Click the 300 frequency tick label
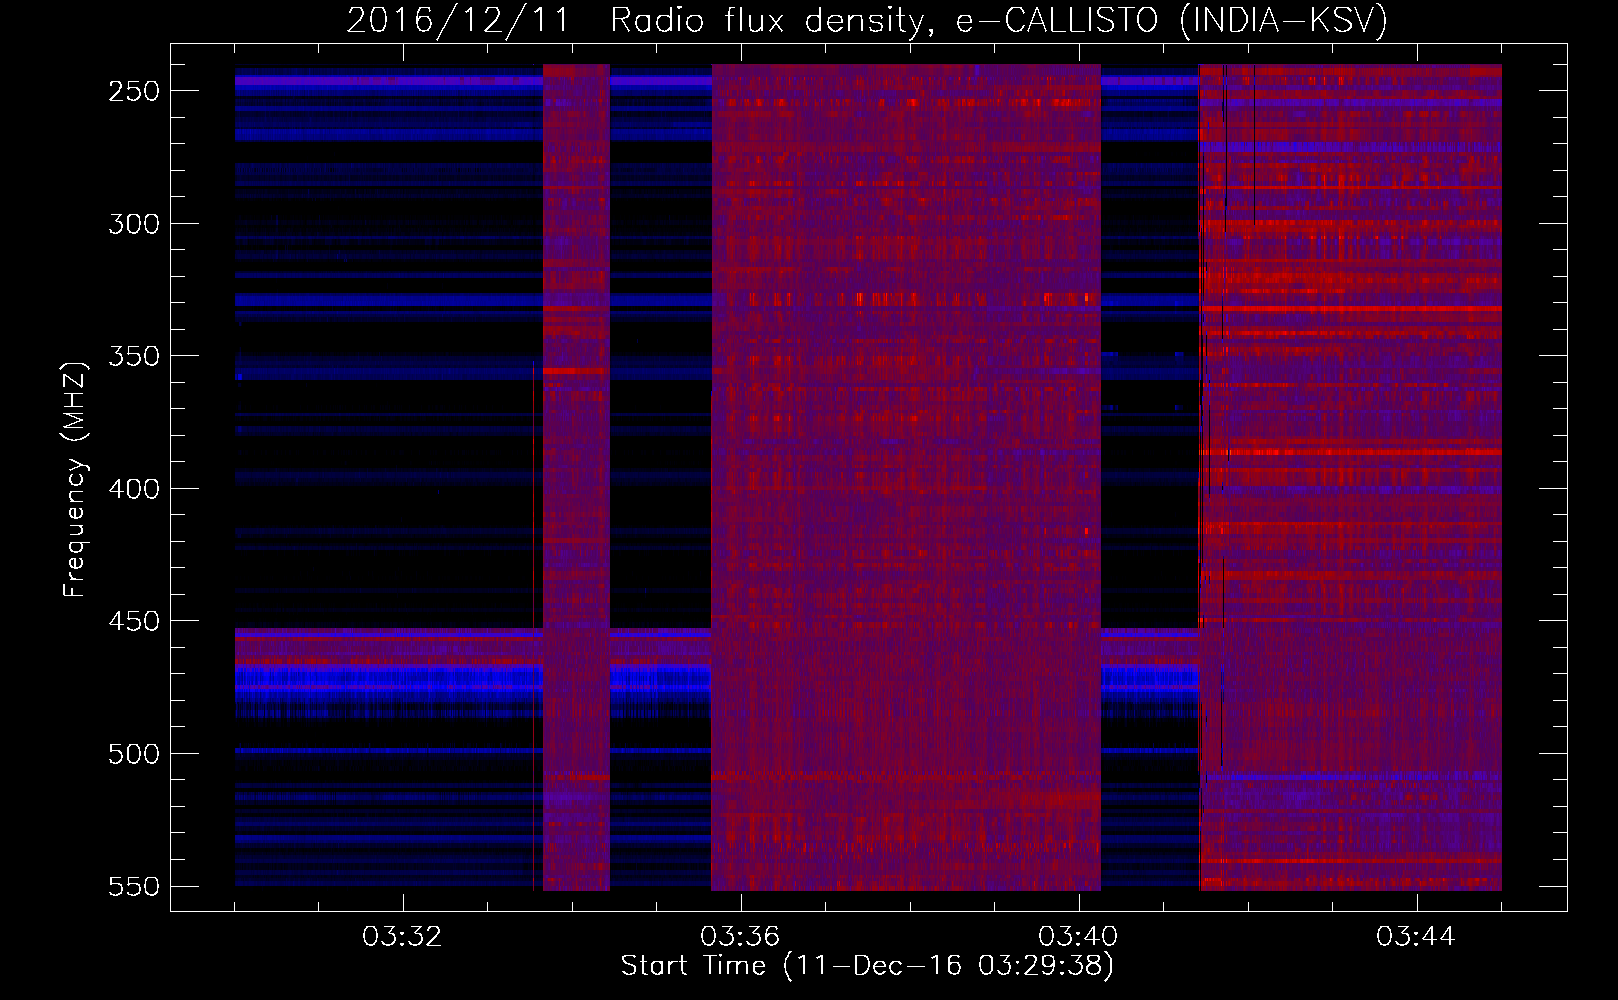This screenshot has width=1618, height=1000. click(x=134, y=224)
